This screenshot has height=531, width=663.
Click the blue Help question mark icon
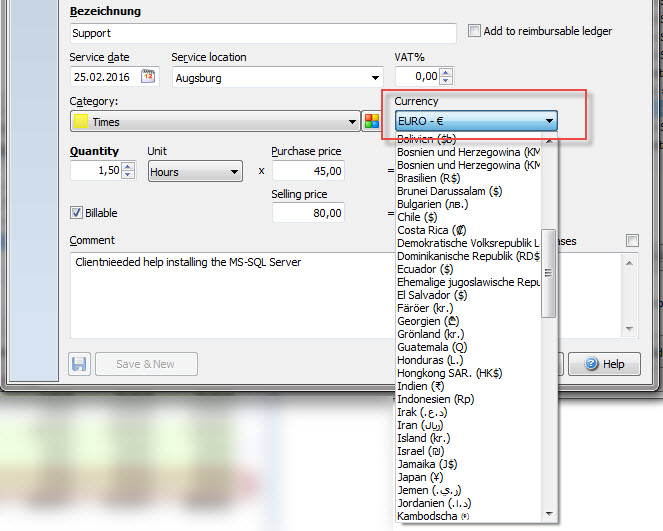[x=591, y=364]
